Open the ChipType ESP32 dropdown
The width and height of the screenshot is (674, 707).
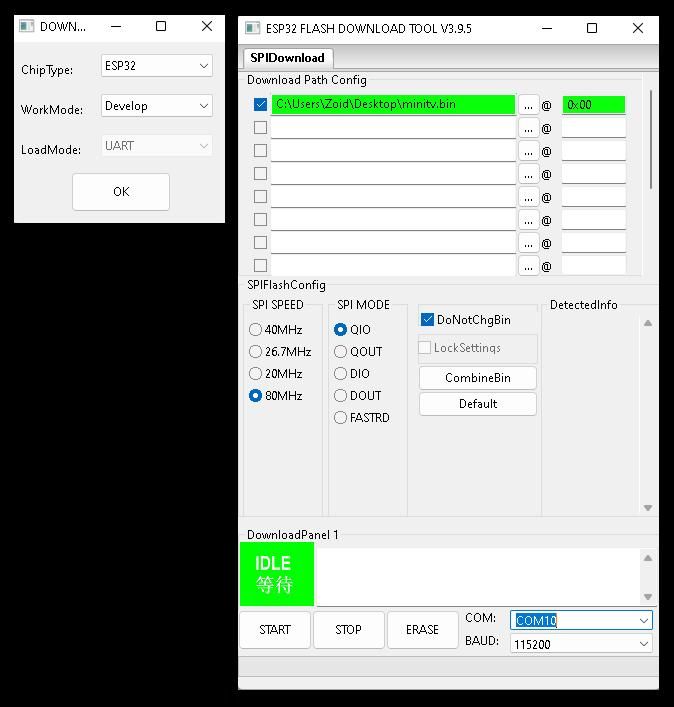click(x=157, y=66)
